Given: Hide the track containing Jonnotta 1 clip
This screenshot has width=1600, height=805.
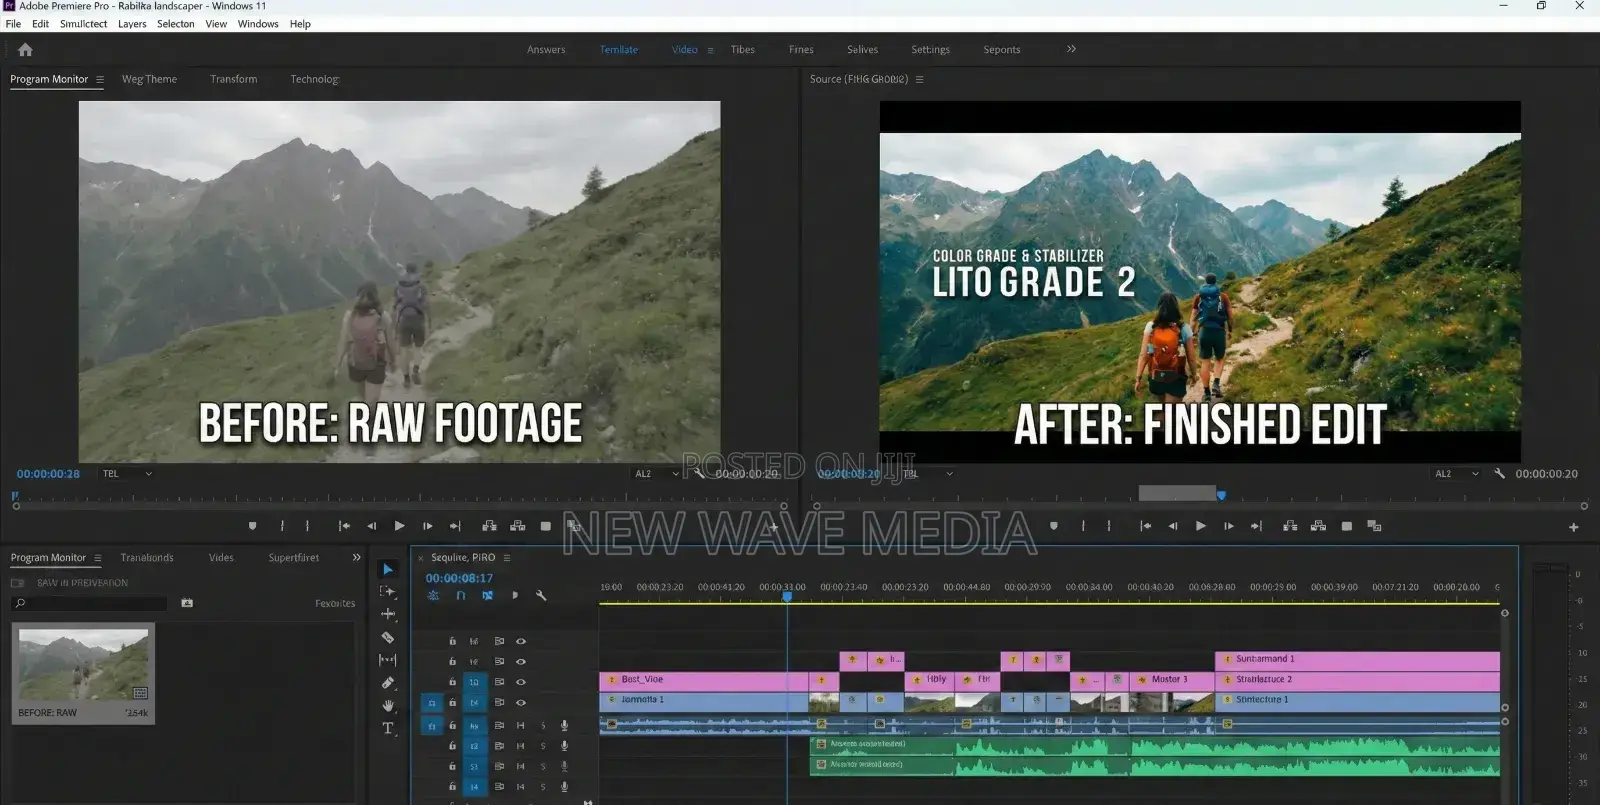Looking at the screenshot, I should coord(520,703).
